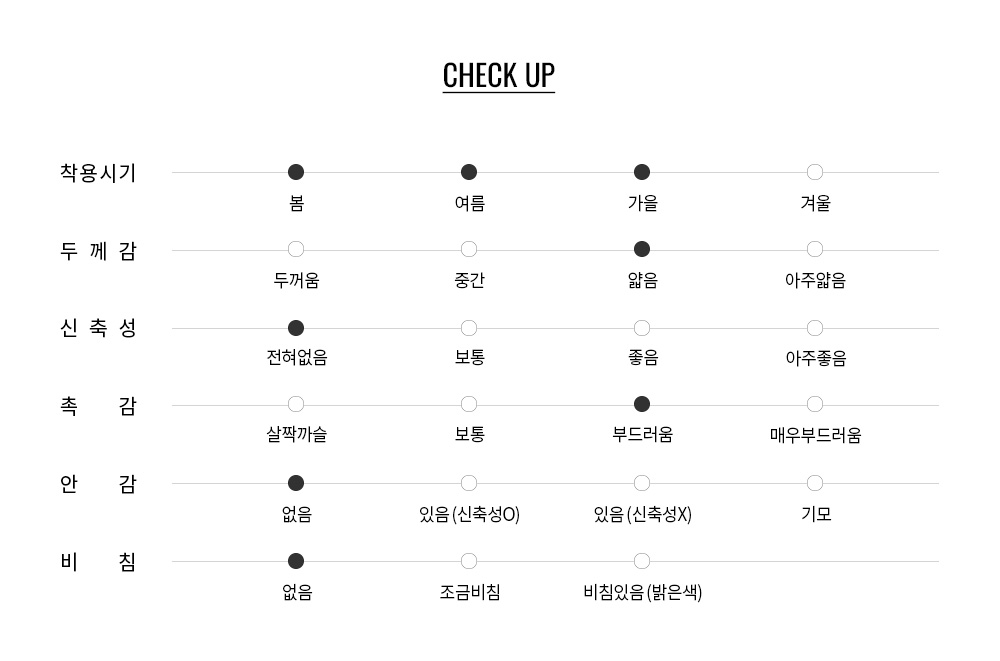Click the 착용시기 row label

pos(98,173)
